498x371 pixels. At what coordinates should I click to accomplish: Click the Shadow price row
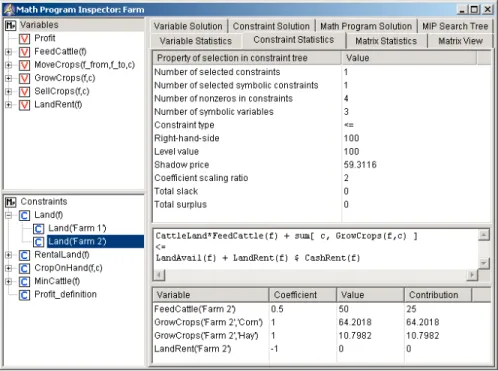(x=321, y=165)
